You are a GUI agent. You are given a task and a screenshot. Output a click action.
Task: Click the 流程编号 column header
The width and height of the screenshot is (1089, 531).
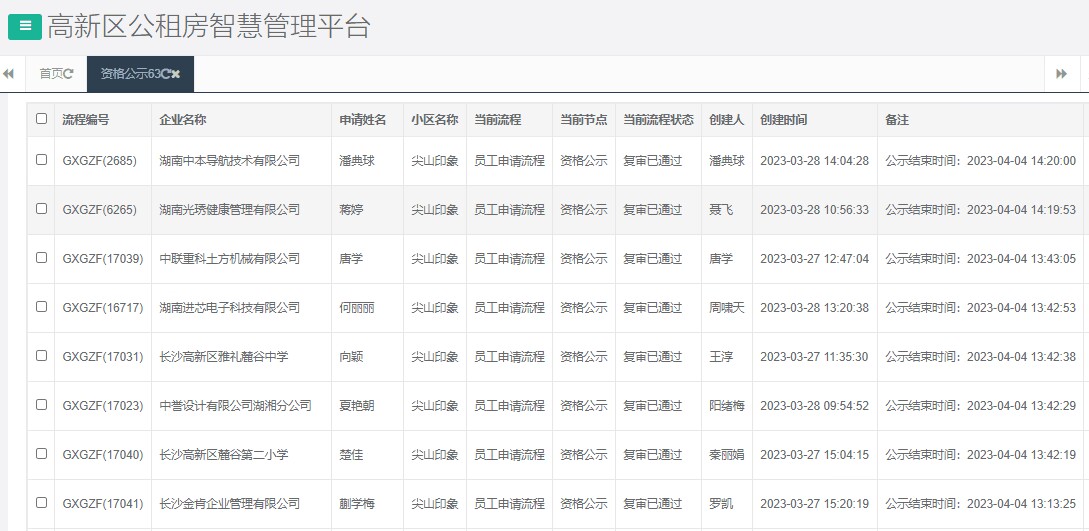(103, 119)
